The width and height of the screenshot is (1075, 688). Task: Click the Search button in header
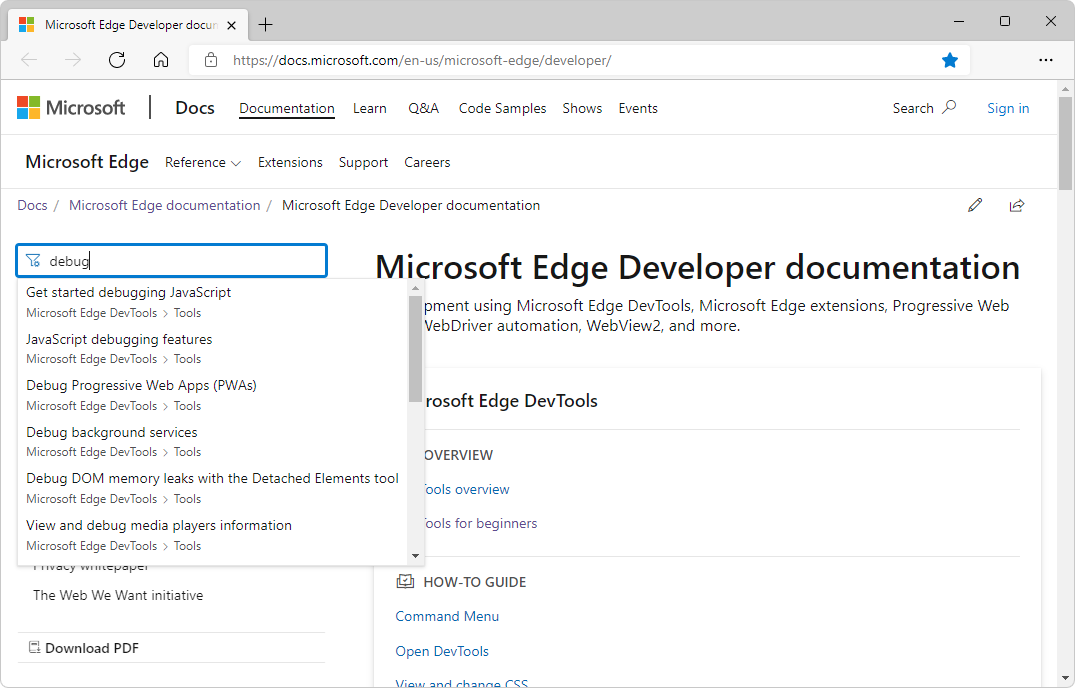[x=924, y=108]
